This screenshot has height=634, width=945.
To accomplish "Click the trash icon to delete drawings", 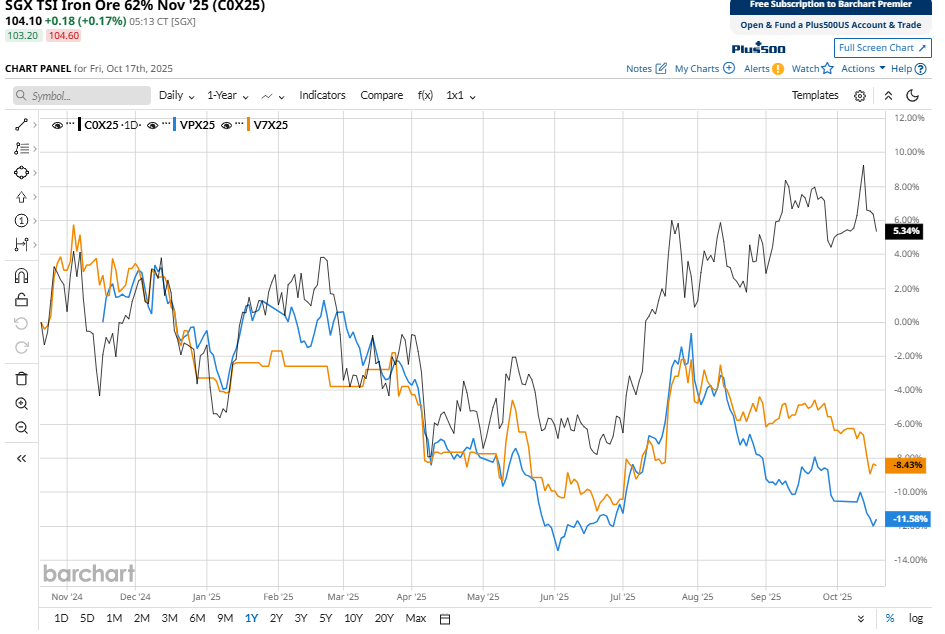I will pyautogui.click(x=21, y=378).
